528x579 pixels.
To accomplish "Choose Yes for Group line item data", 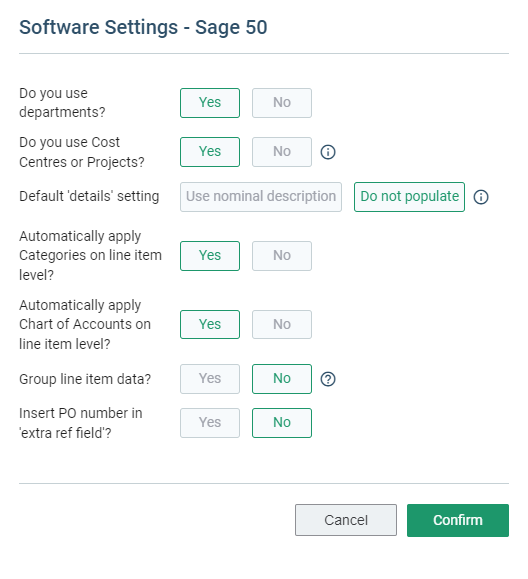I will 210,379.
